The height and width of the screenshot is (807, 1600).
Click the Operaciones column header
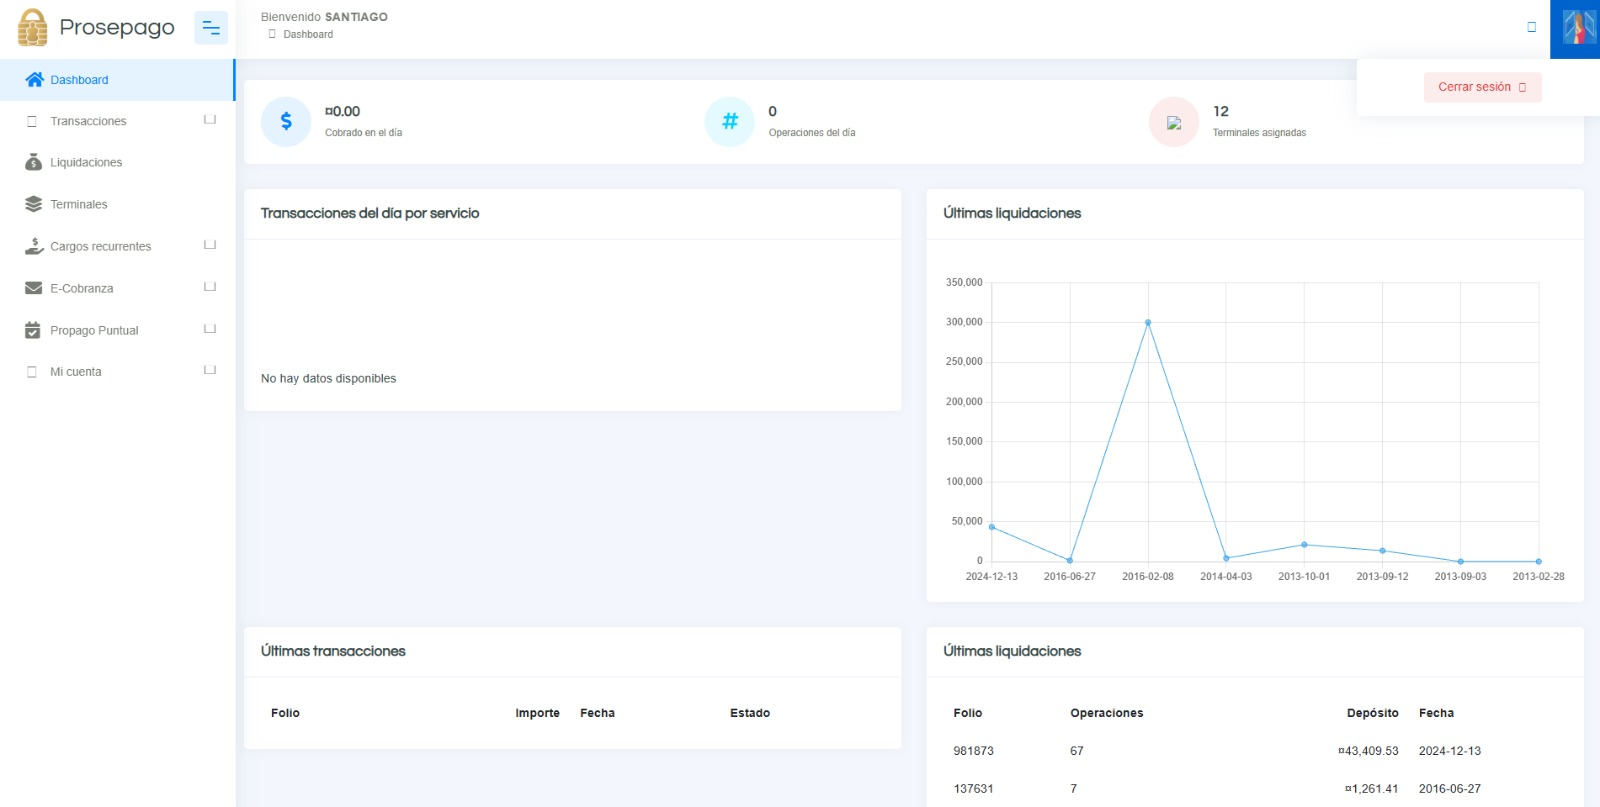point(1106,713)
